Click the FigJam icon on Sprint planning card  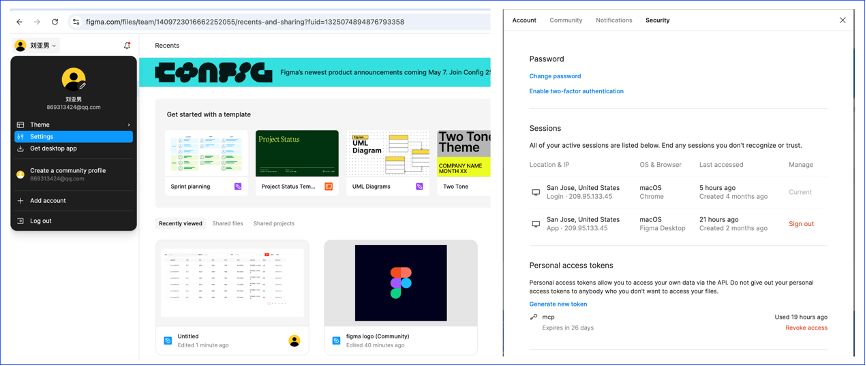tap(238, 187)
